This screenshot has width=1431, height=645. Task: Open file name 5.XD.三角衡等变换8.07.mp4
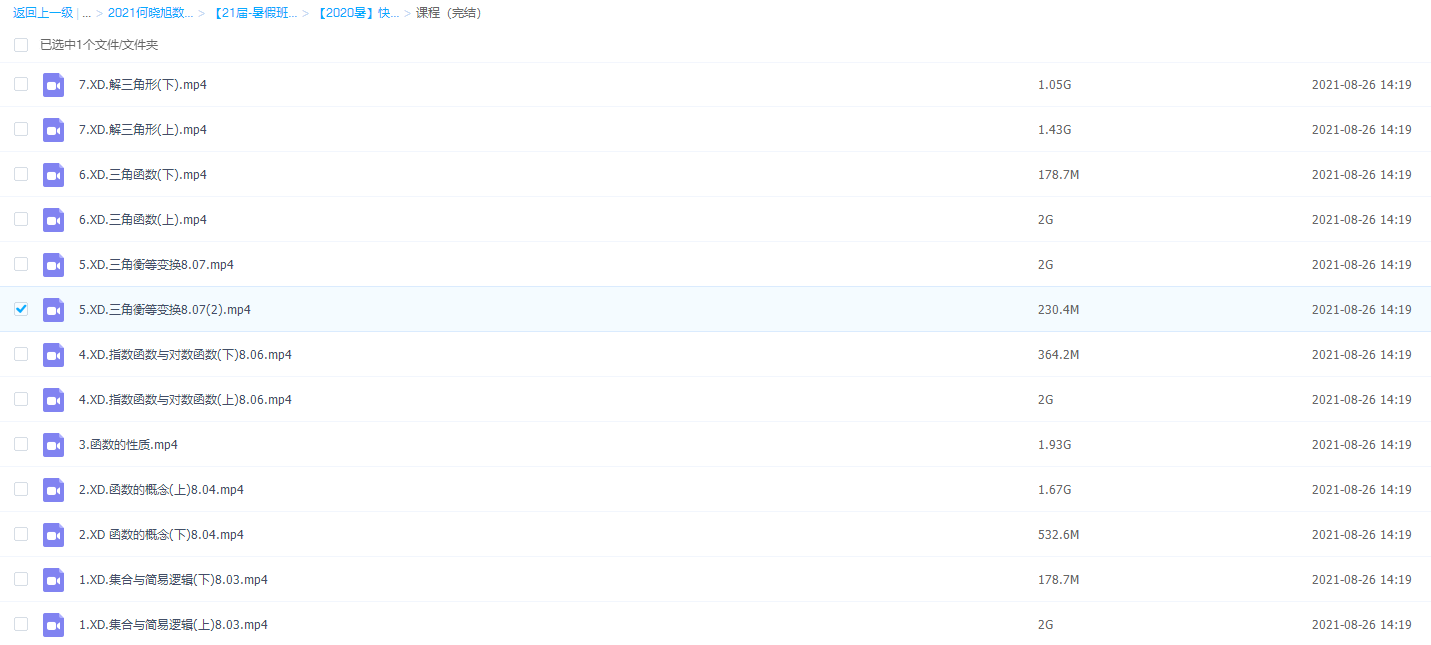tap(156, 265)
